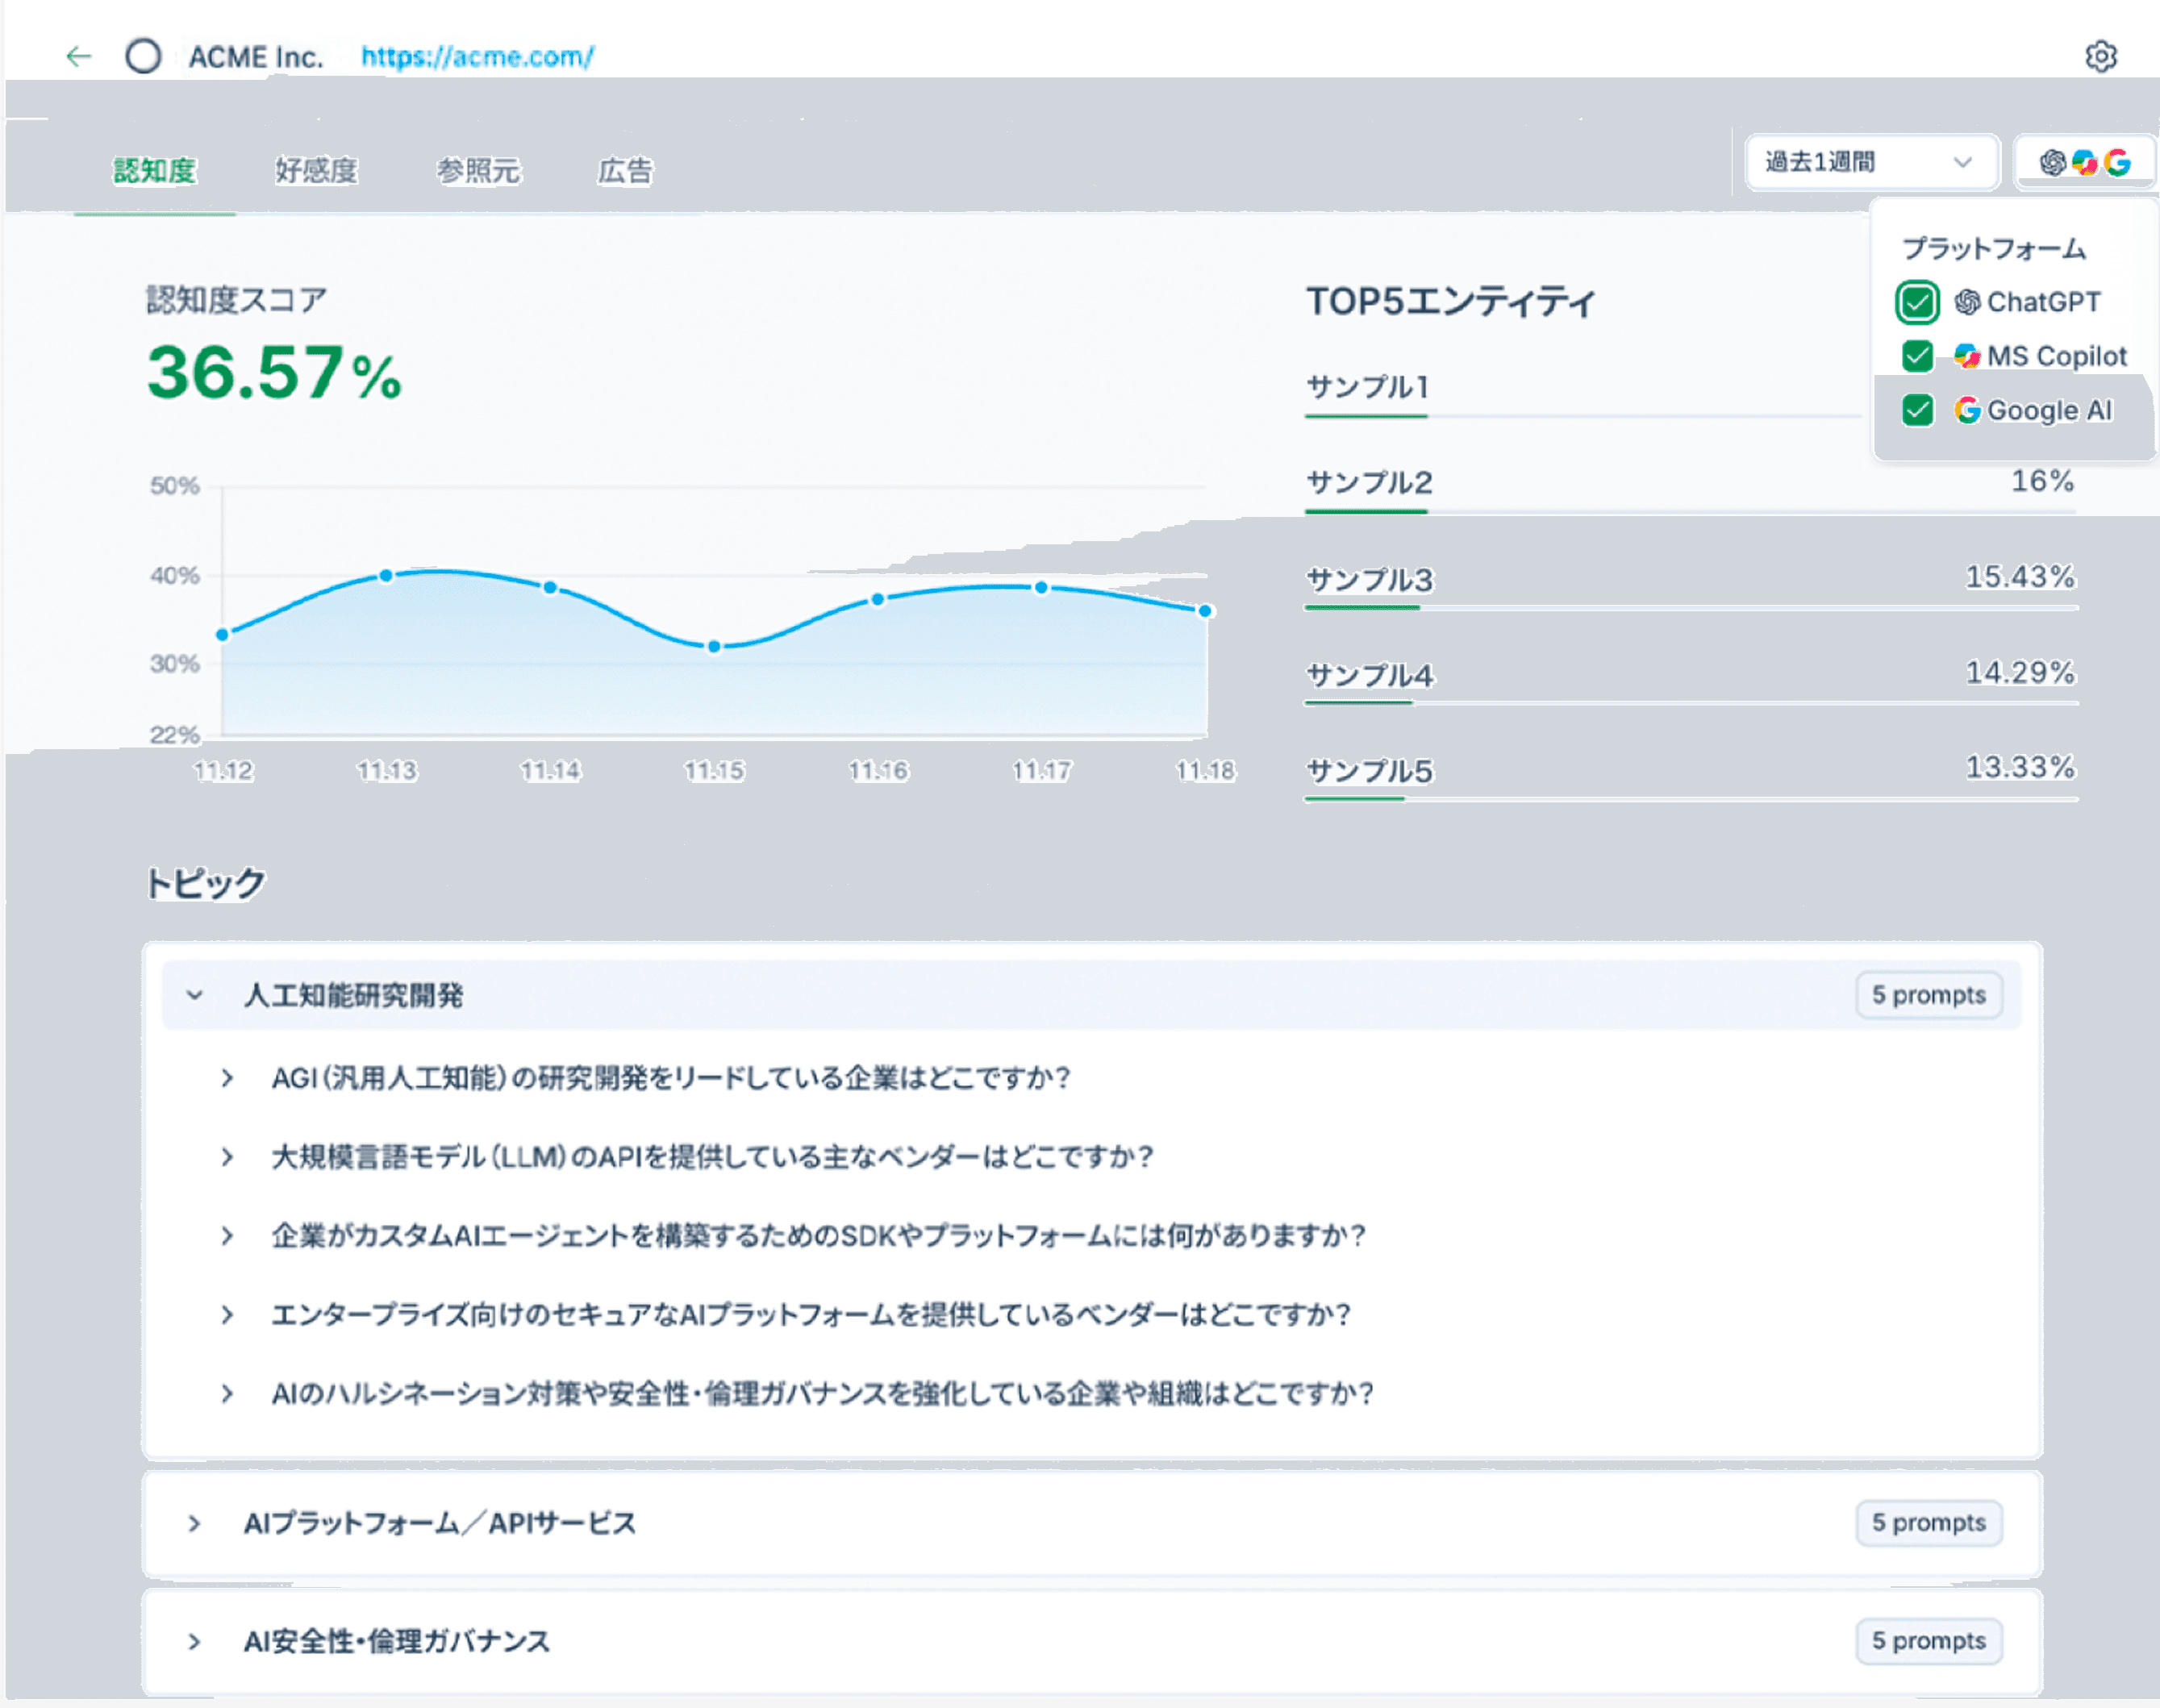This screenshot has height=1708, width=2160.
Task: Click 5 prompts badge on AI安全性 row
Action: pos(1929,1641)
